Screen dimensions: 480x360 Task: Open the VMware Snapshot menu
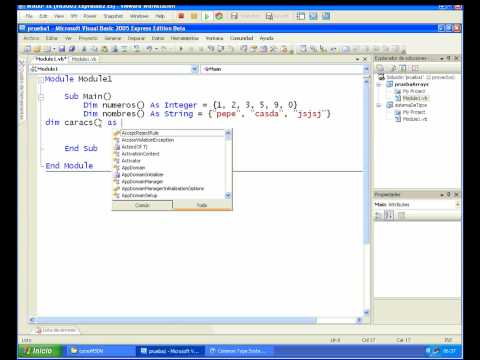(x=113, y=16)
